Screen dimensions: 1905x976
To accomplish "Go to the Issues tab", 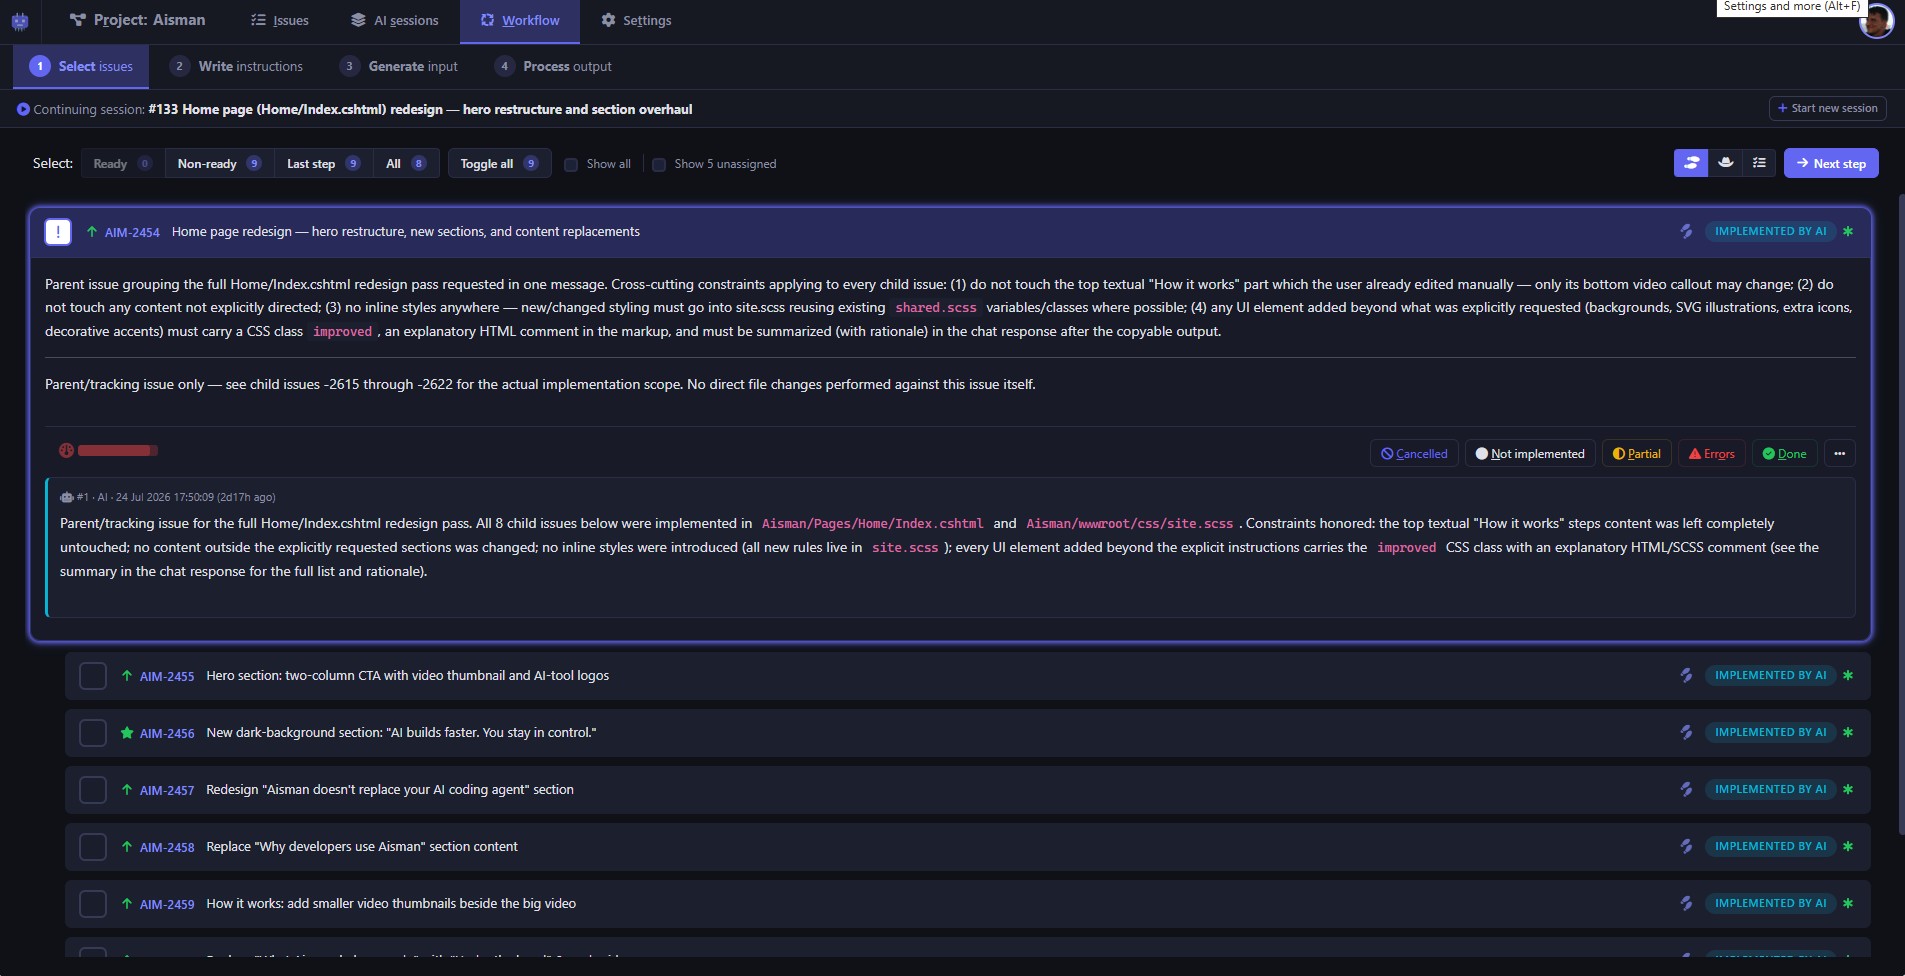I will tap(279, 20).
